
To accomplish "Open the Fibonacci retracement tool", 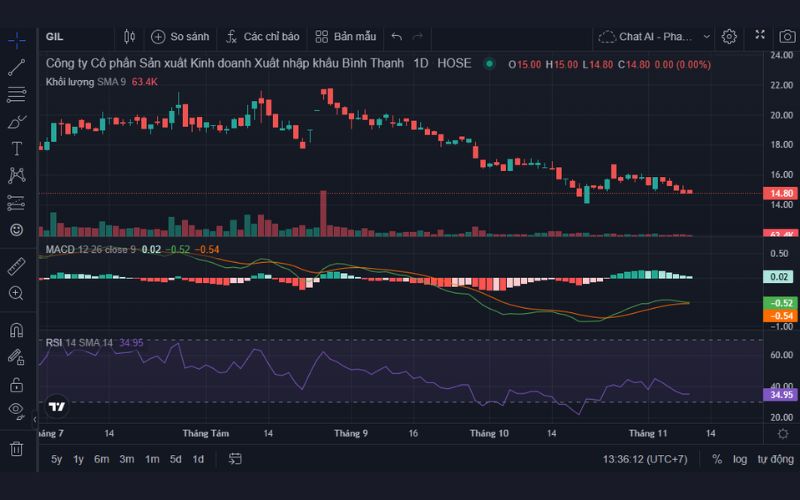I will pos(16,95).
